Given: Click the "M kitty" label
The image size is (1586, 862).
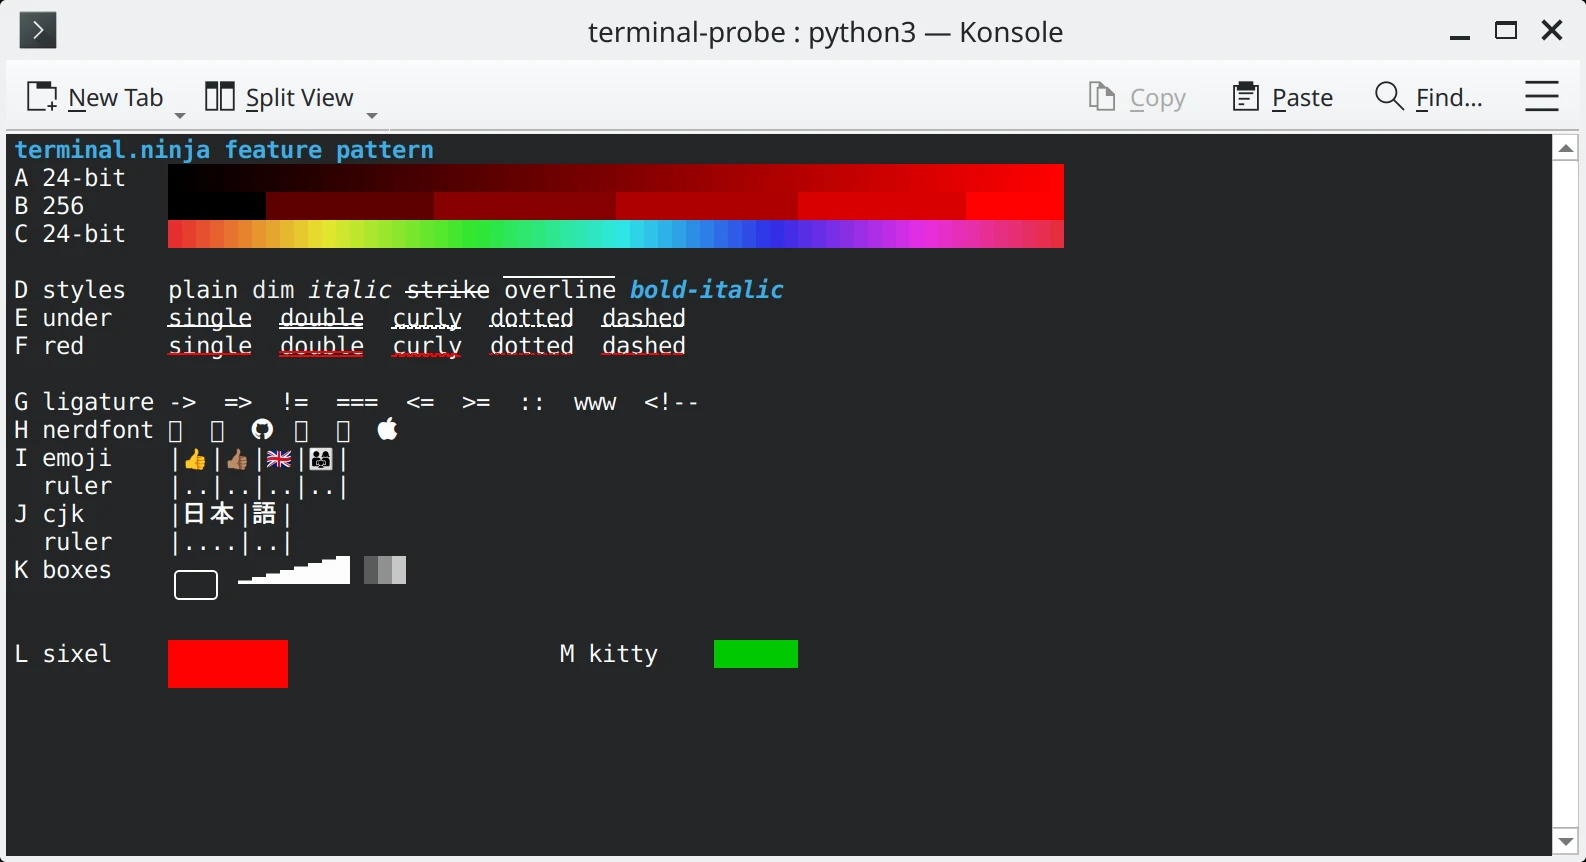Looking at the screenshot, I should point(609,654).
